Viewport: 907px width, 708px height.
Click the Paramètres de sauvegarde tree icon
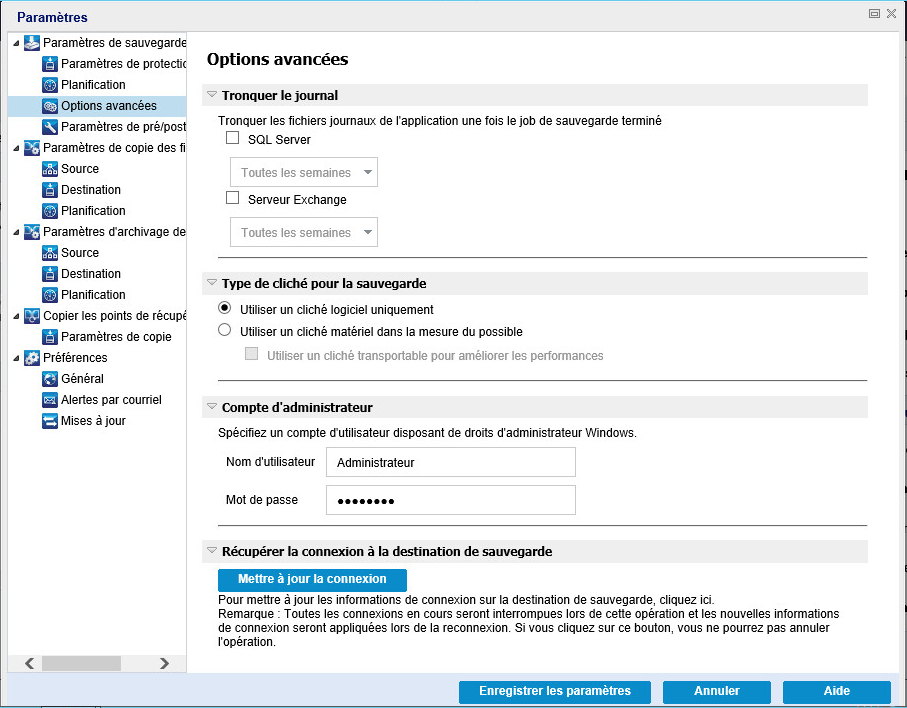[x=32, y=43]
